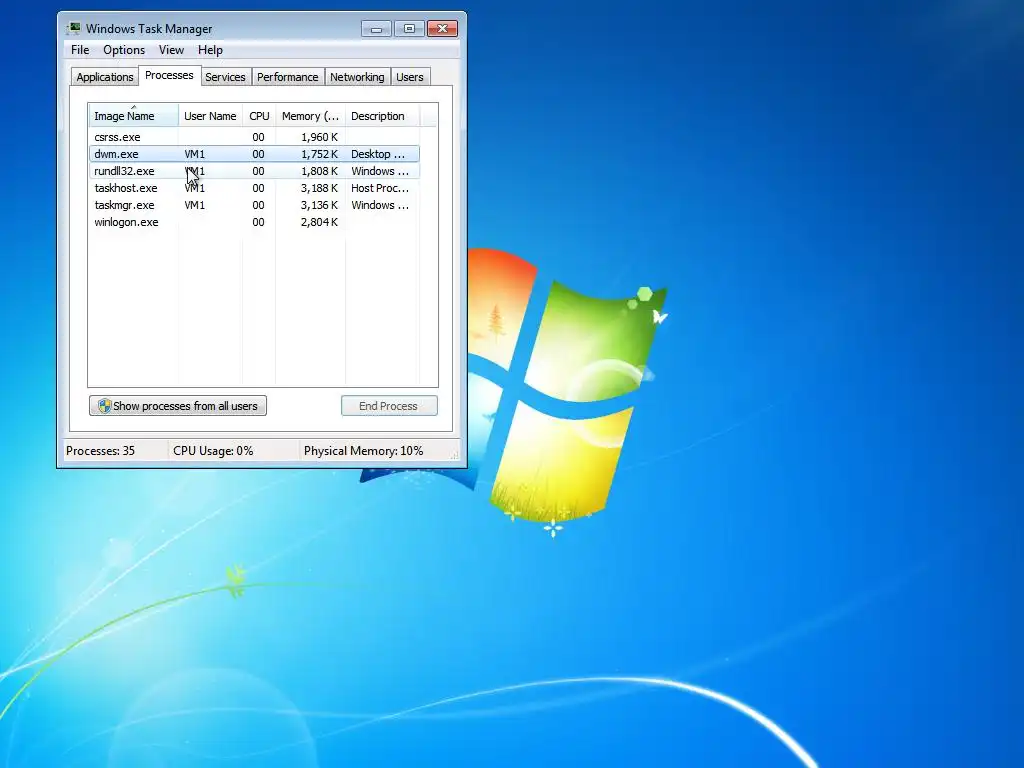This screenshot has width=1024, height=768.
Task: Click the uac shield icon on Show processes button
Action: pyautogui.click(x=104, y=406)
